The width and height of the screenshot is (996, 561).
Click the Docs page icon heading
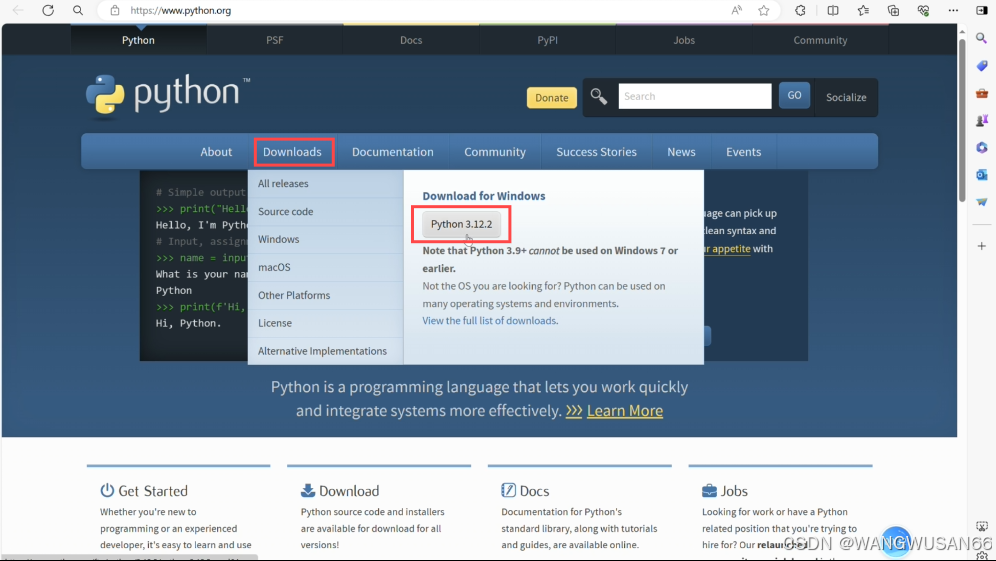[508, 490]
